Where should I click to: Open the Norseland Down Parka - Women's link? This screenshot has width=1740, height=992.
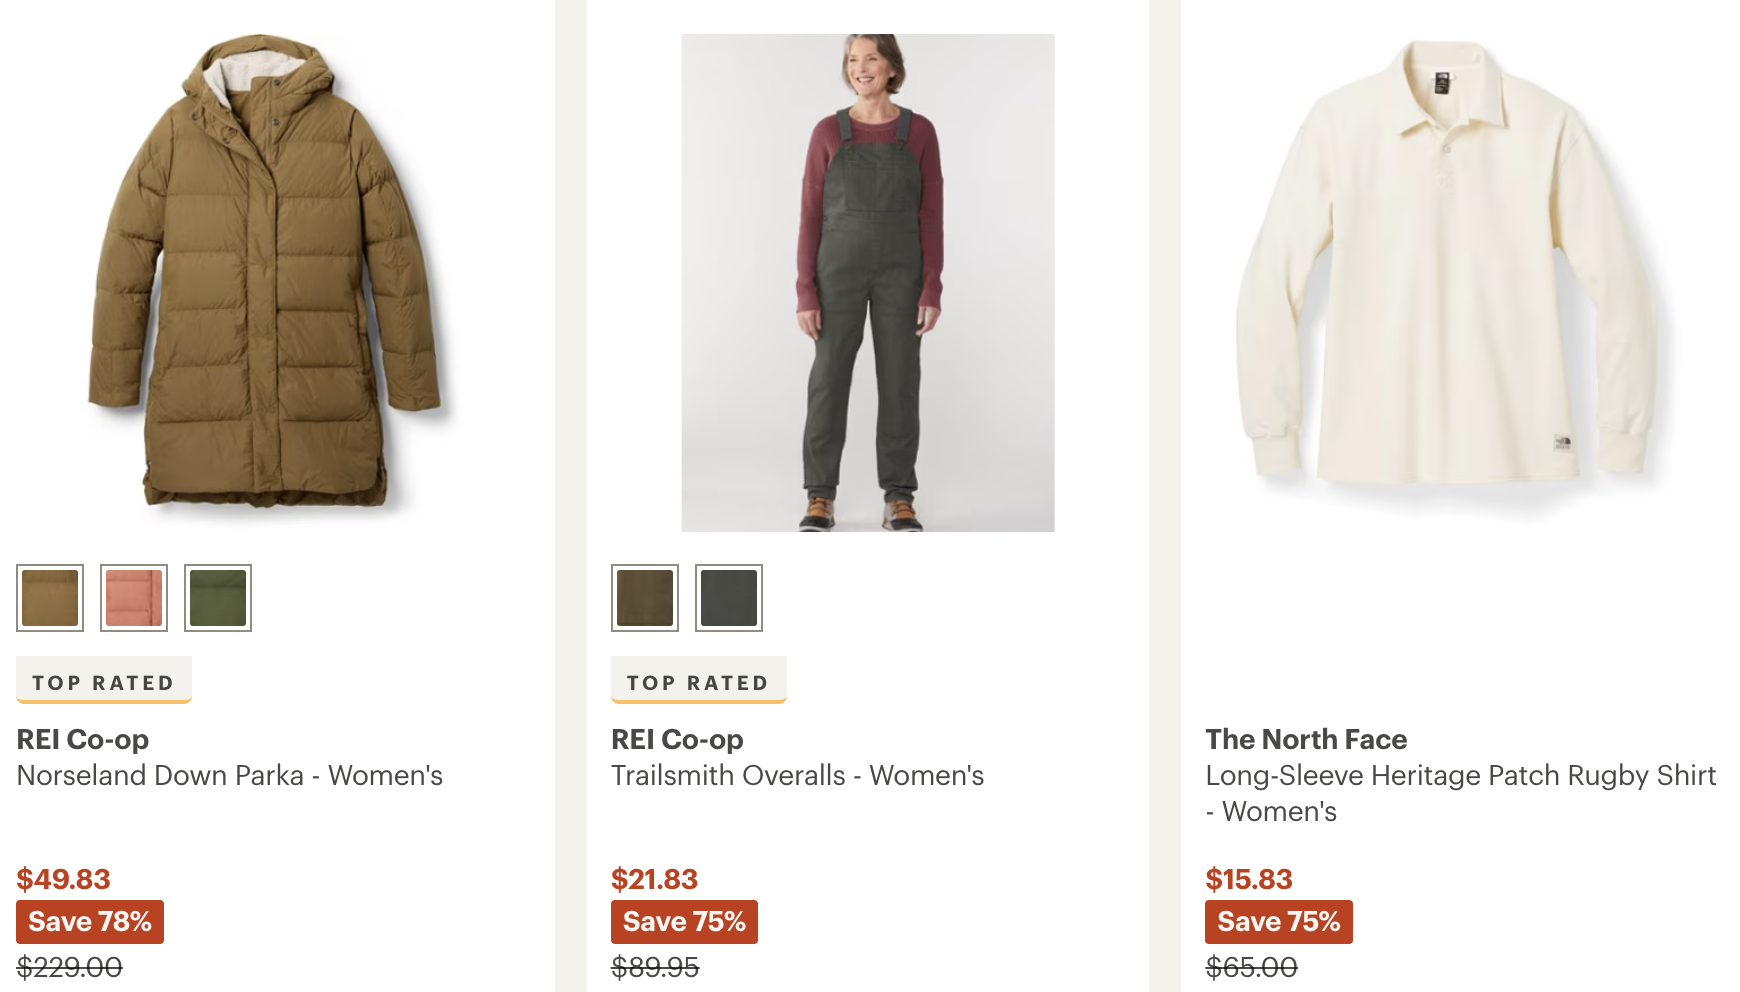pos(230,776)
